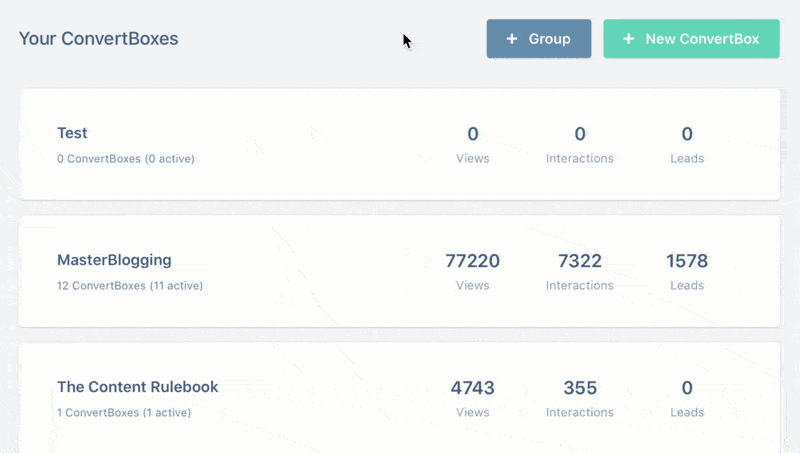The image size is (800, 453).
Task: Select MasterBlogging's 1578 Leads stat
Action: coord(687,262)
